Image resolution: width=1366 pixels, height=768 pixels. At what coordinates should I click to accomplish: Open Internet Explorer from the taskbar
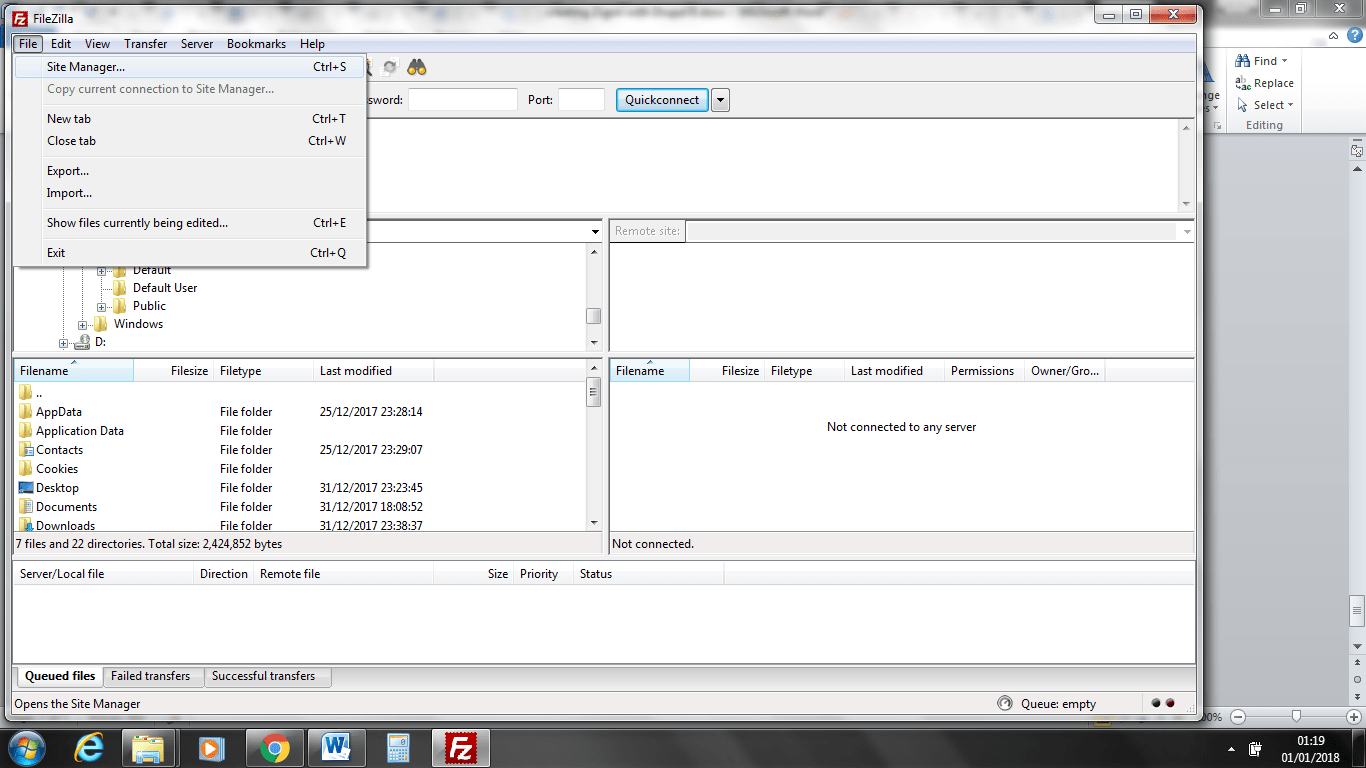tap(89, 747)
